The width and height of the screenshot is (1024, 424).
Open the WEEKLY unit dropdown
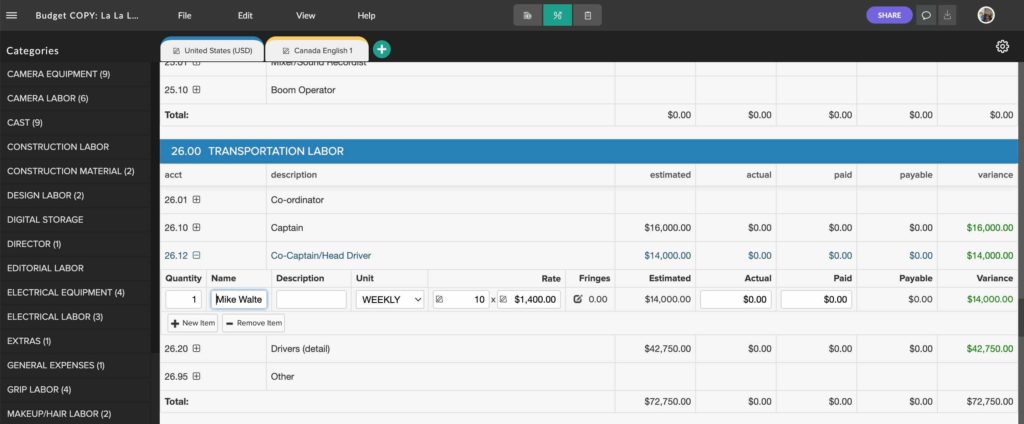click(x=390, y=299)
